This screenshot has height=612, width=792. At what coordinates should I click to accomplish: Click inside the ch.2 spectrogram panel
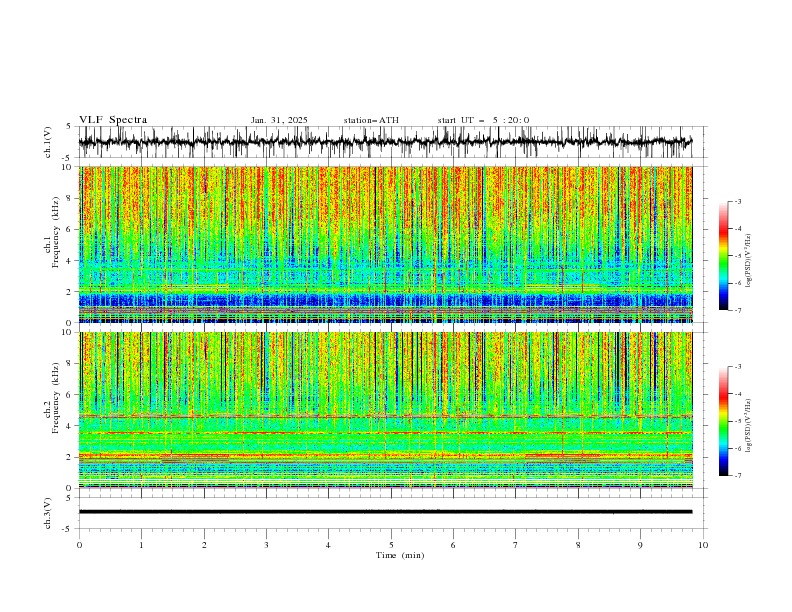pos(385,410)
